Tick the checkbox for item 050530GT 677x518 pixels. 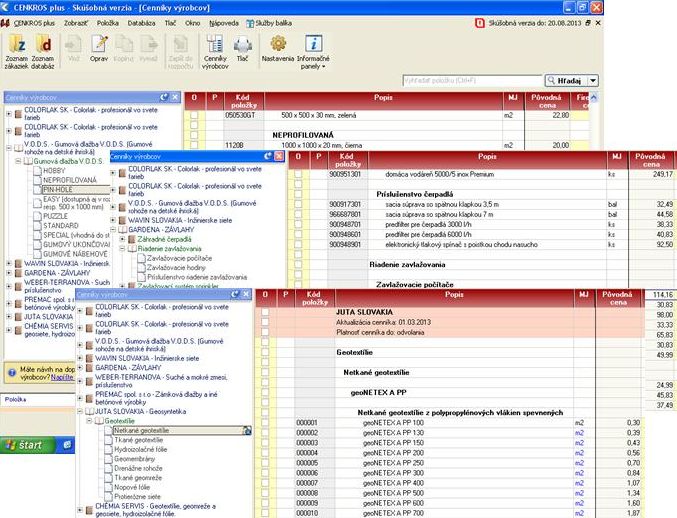[x=195, y=115]
